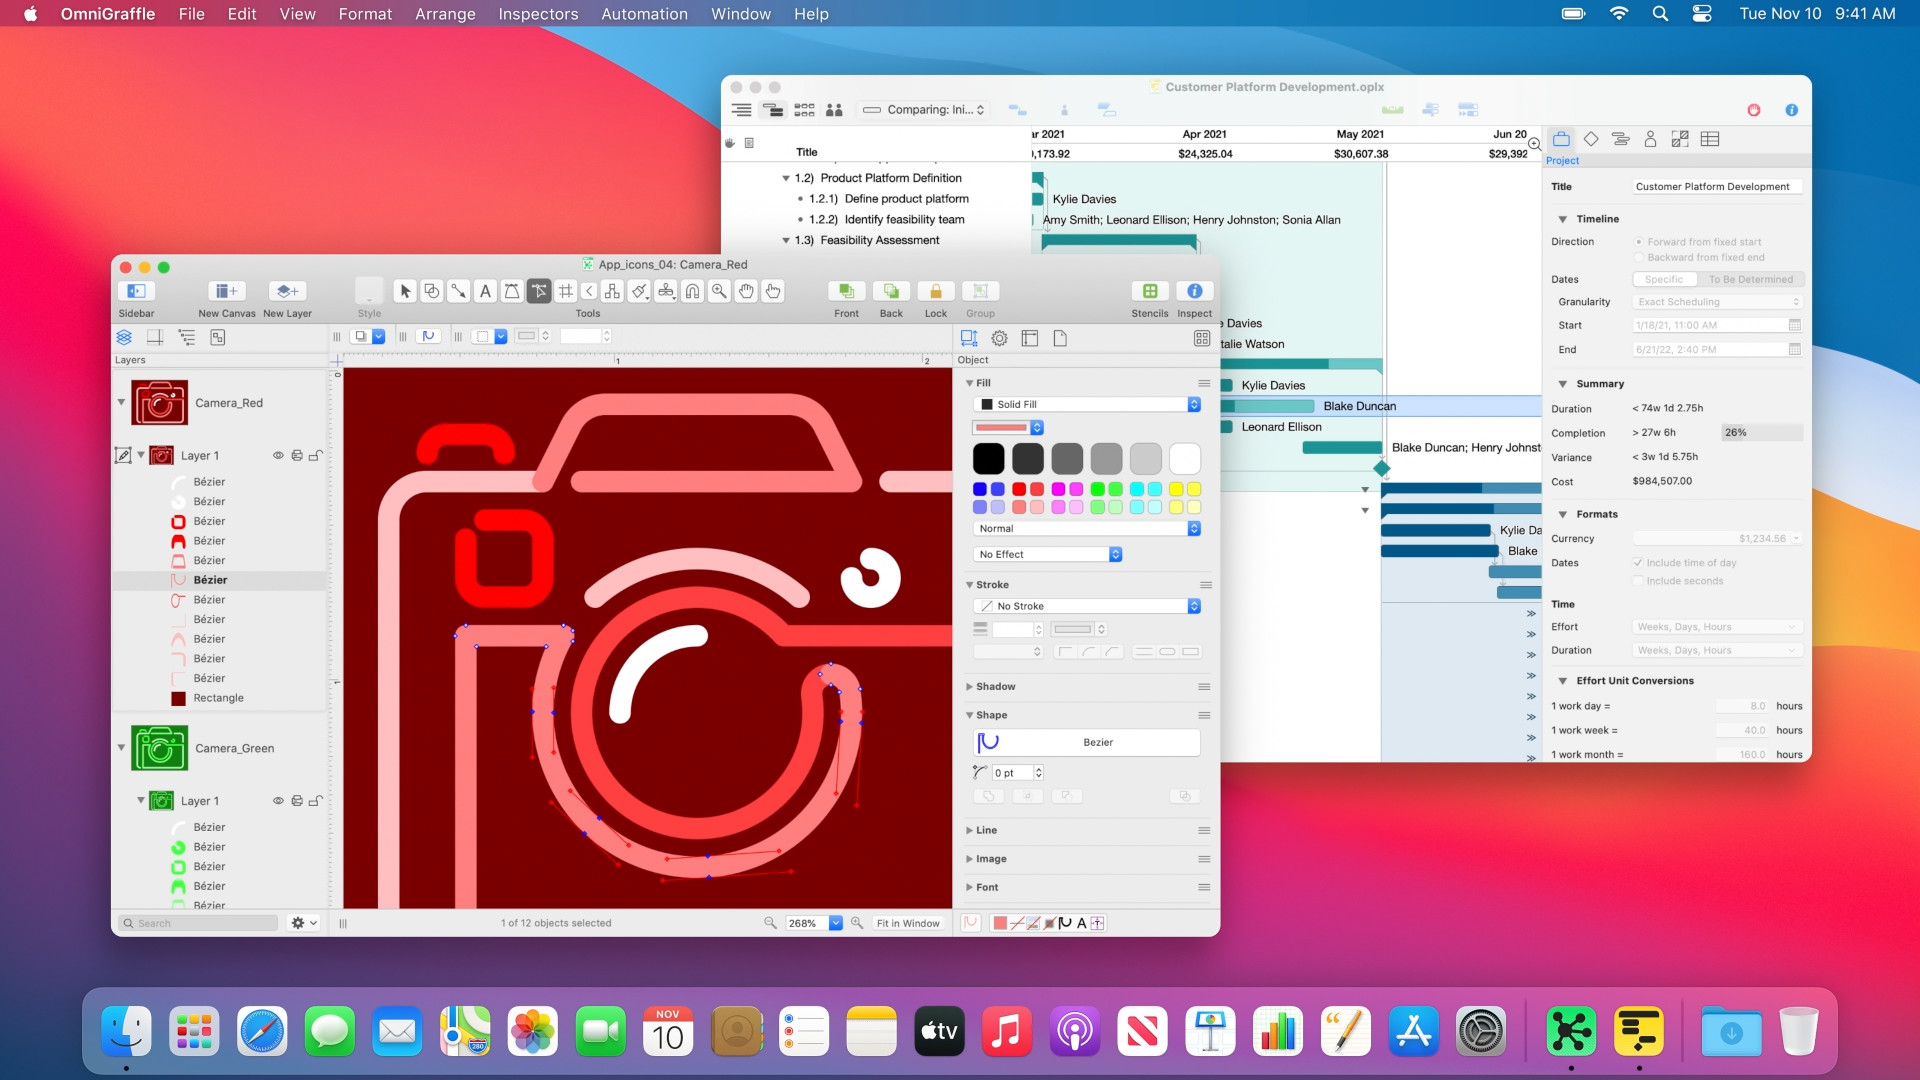The image size is (1920, 1080).
Task: Click the Fit in Window button
Action: tap(908, 922)
